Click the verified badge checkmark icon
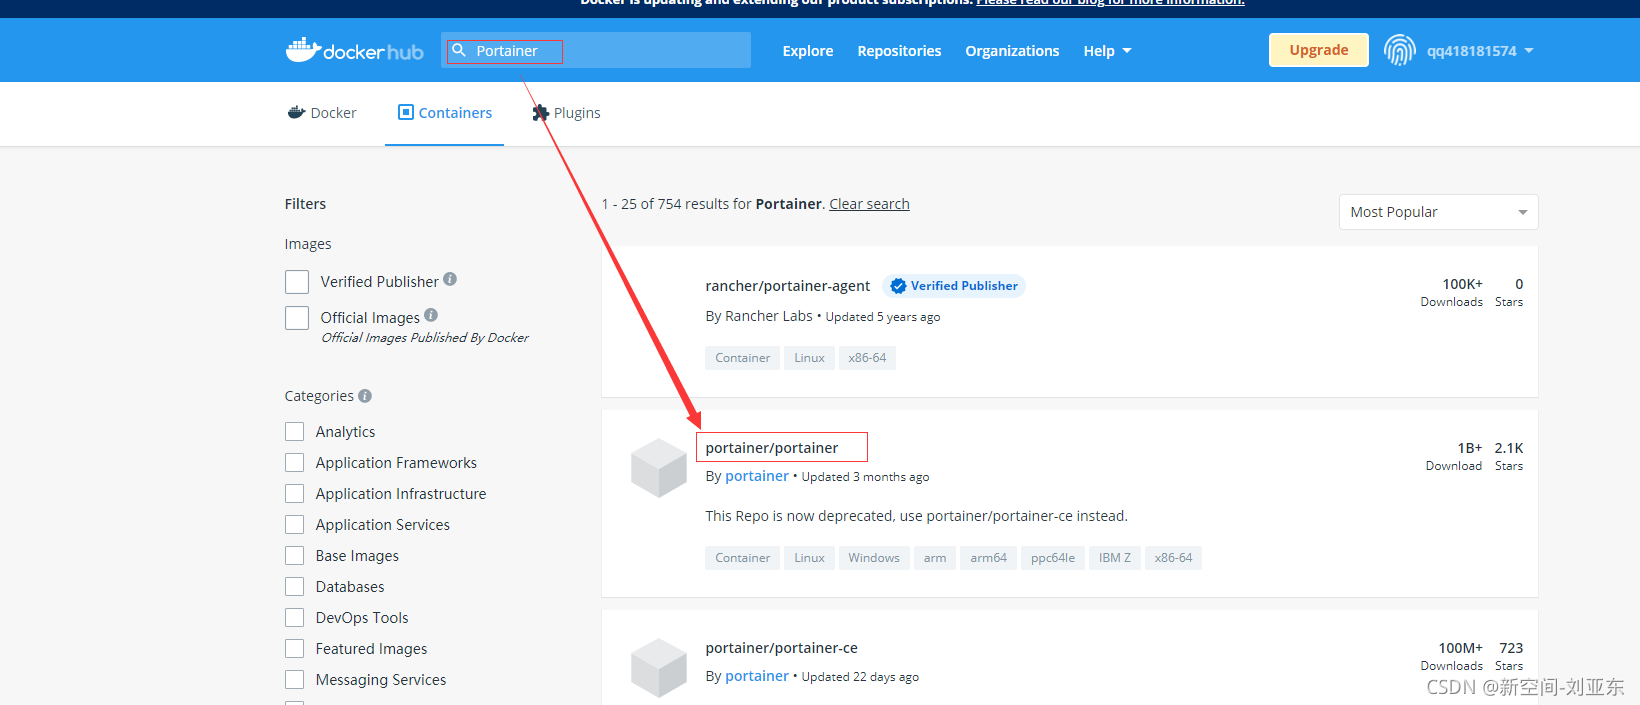This screenshot has height=705, width=1640. [x=898, y=286]
